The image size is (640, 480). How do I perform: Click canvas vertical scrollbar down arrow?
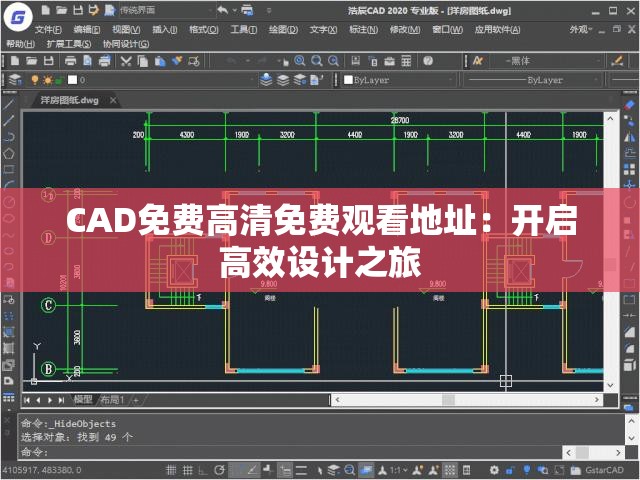pos(610,385)
